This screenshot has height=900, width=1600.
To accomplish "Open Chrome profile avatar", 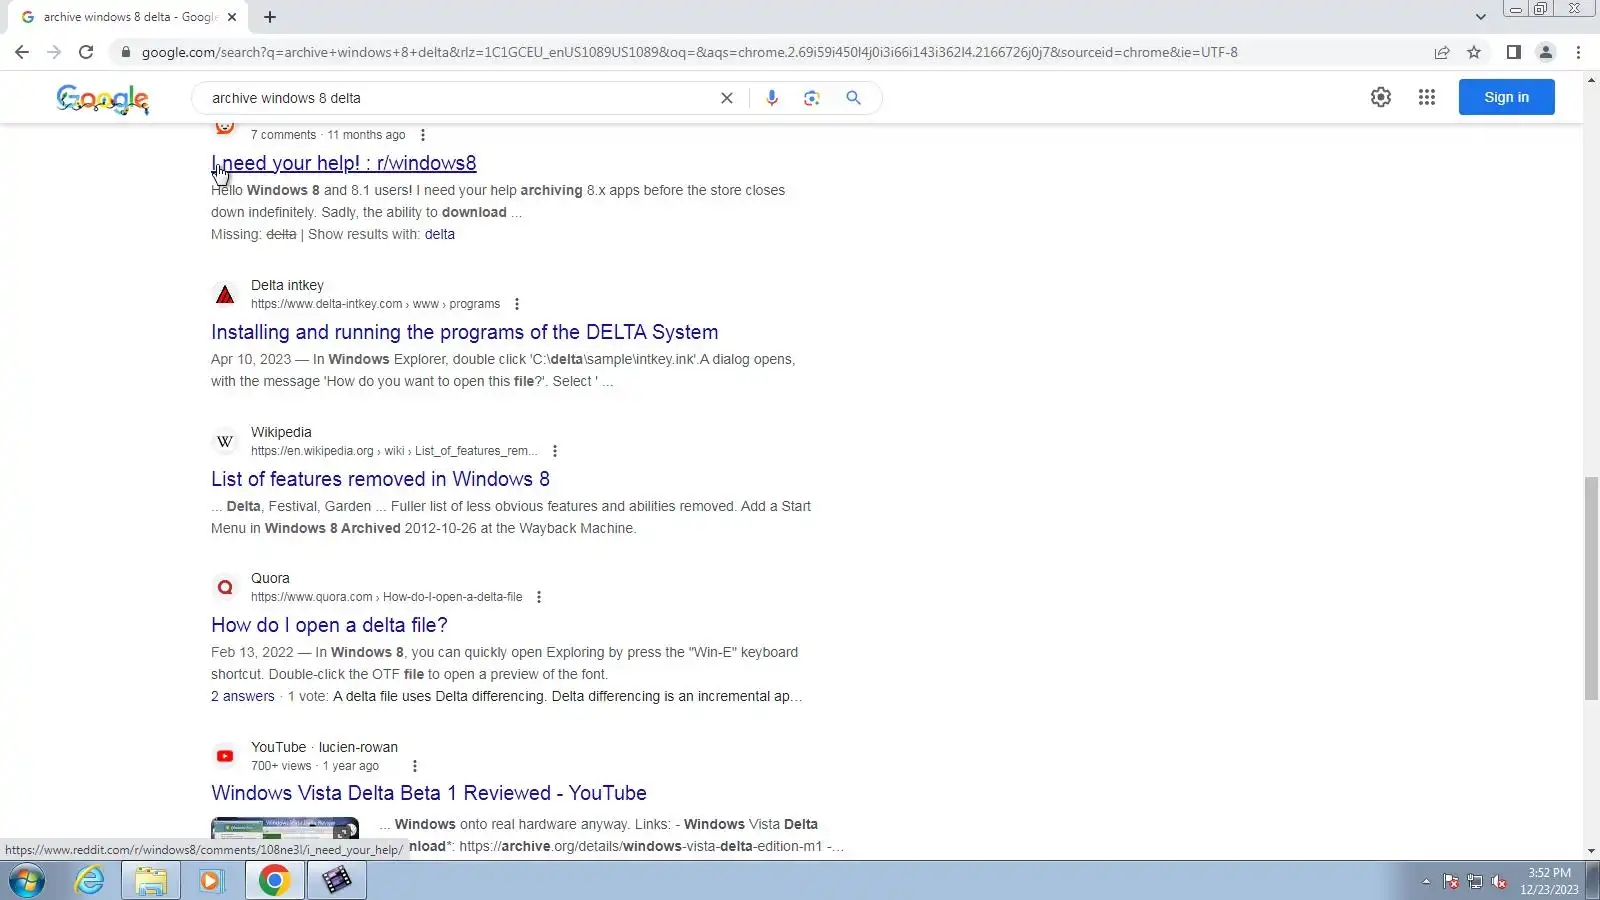I will (1546, 52).
